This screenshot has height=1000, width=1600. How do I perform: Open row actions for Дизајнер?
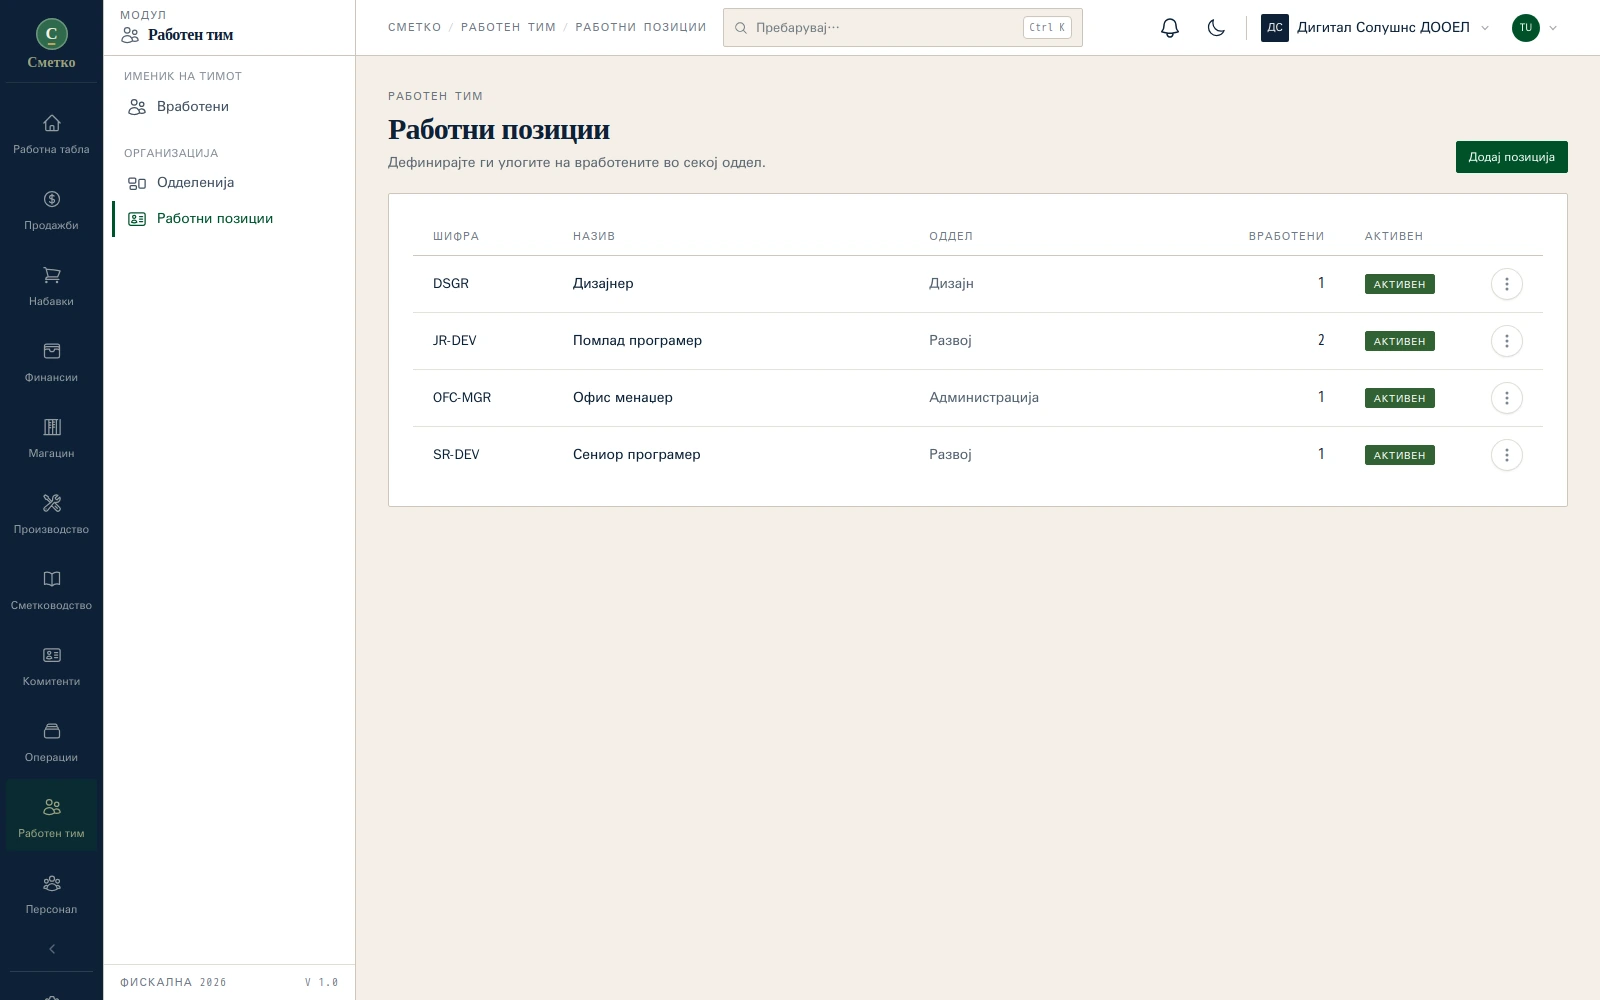tap(1506, 284)
